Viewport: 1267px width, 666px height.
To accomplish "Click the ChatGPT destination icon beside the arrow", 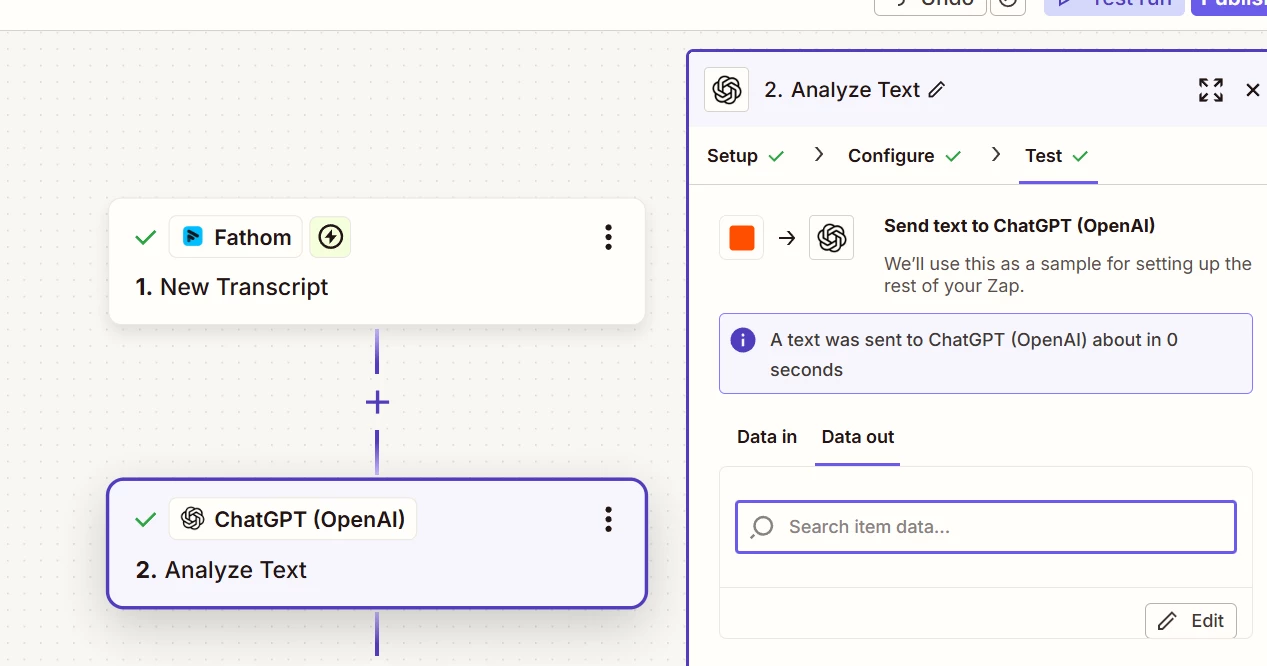I will pyautogui.click(x=832, y=238).
